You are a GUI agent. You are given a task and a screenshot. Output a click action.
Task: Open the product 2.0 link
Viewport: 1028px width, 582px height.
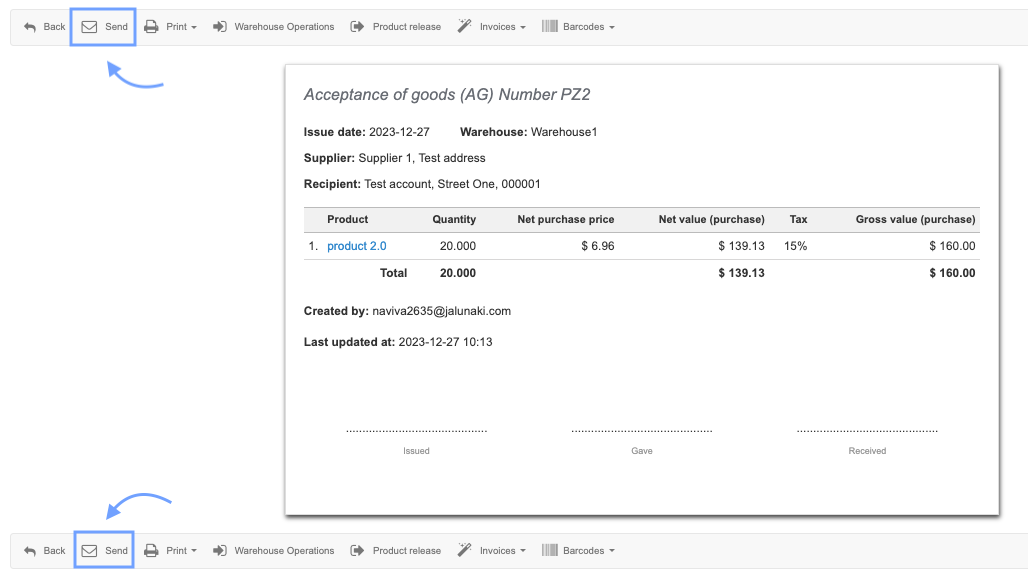pyautogui.click(x=356, y=246)
